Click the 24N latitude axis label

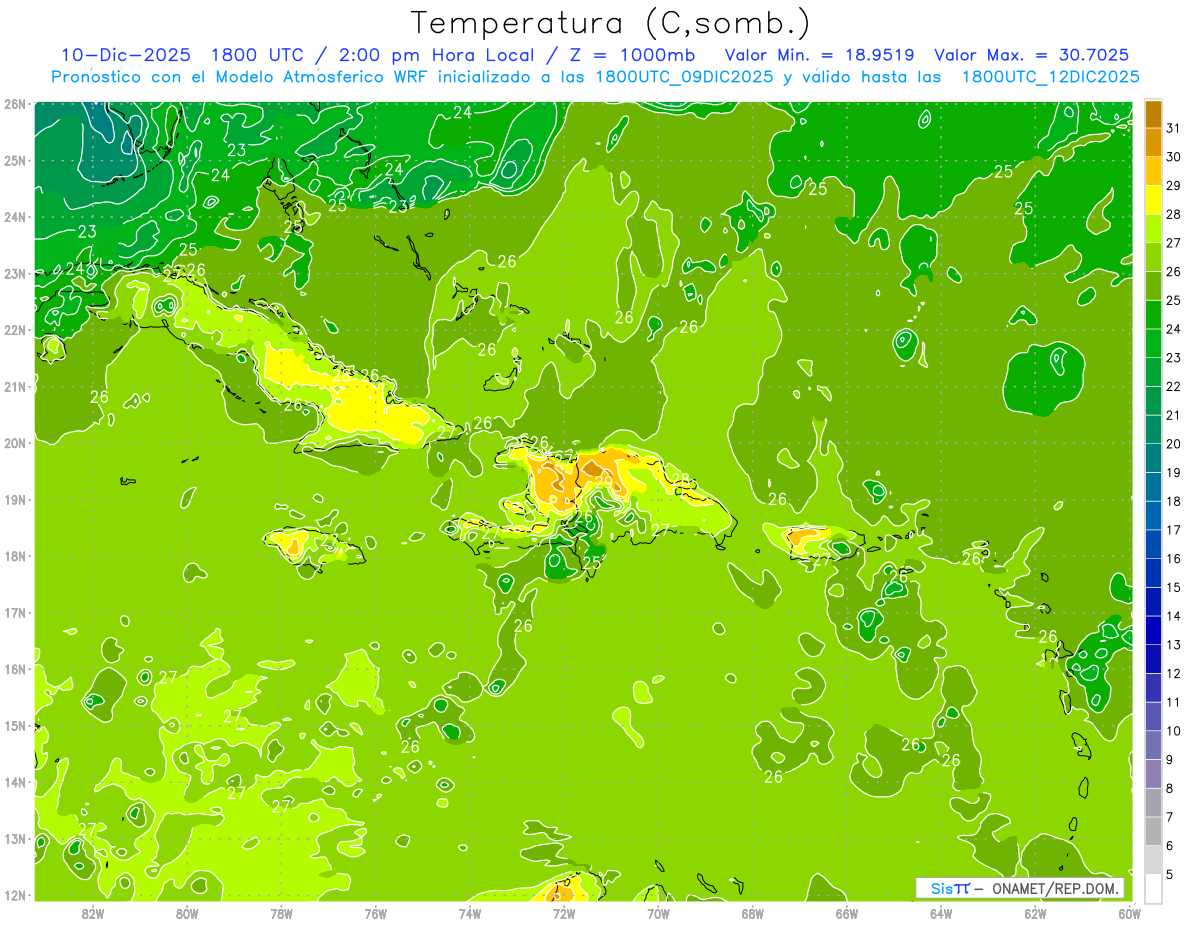click(x=16, y=217)
